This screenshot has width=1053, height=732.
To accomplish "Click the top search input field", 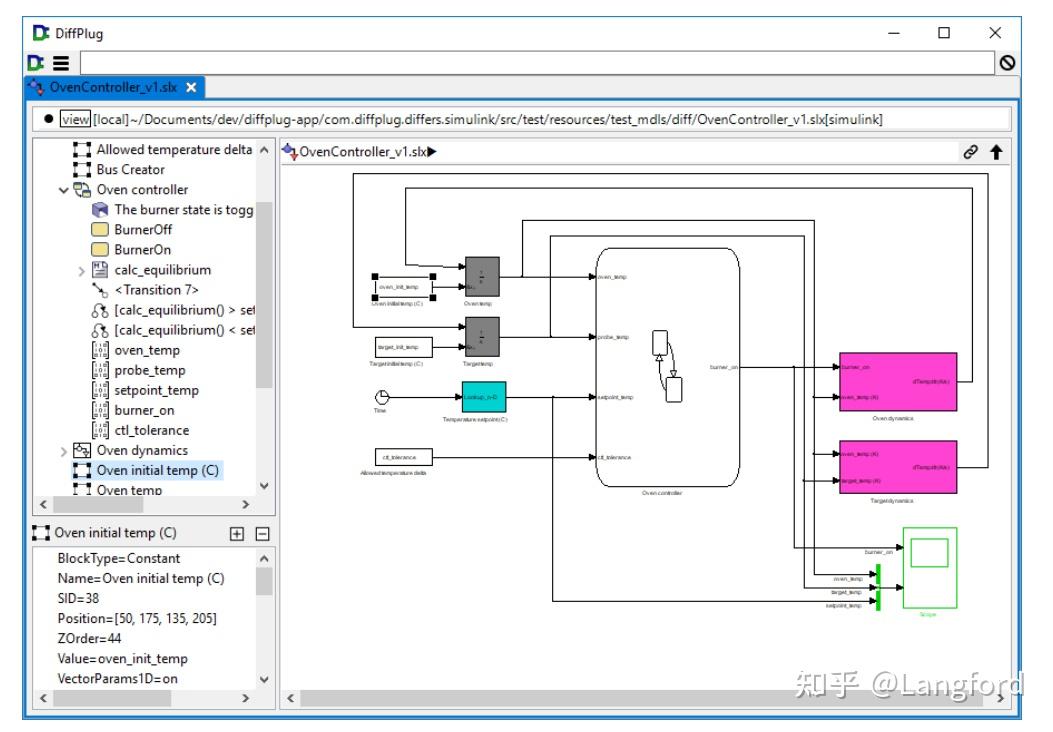I will (537, 63).
